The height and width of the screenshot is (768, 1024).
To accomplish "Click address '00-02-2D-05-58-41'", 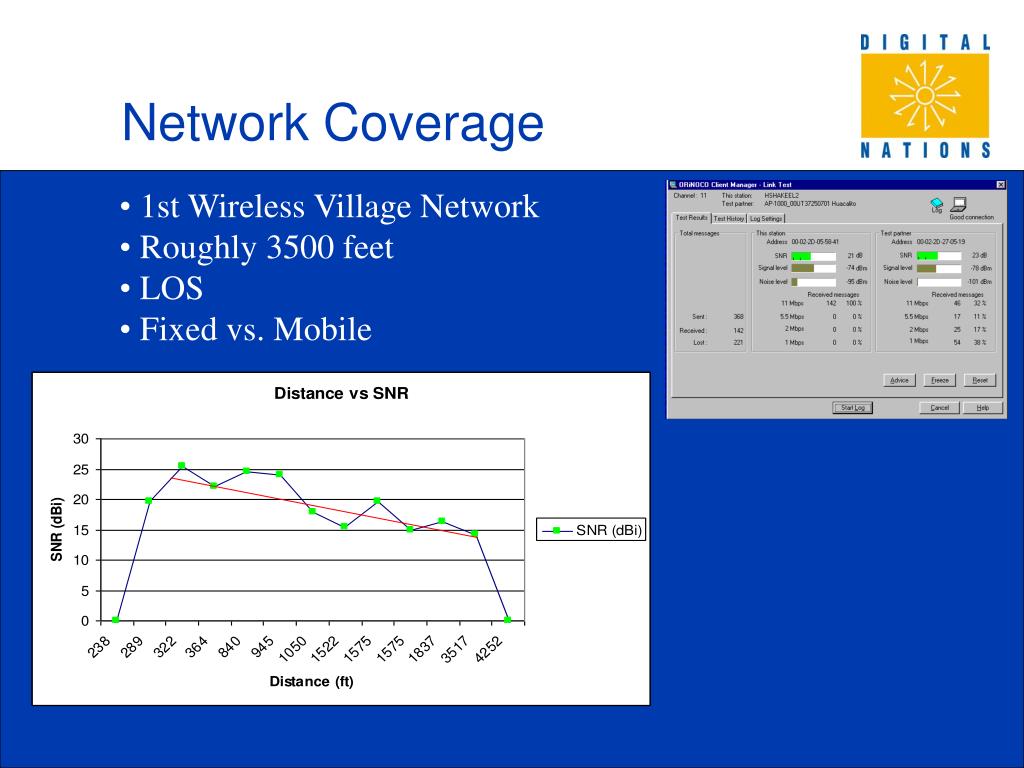I will tap(815, 242).
